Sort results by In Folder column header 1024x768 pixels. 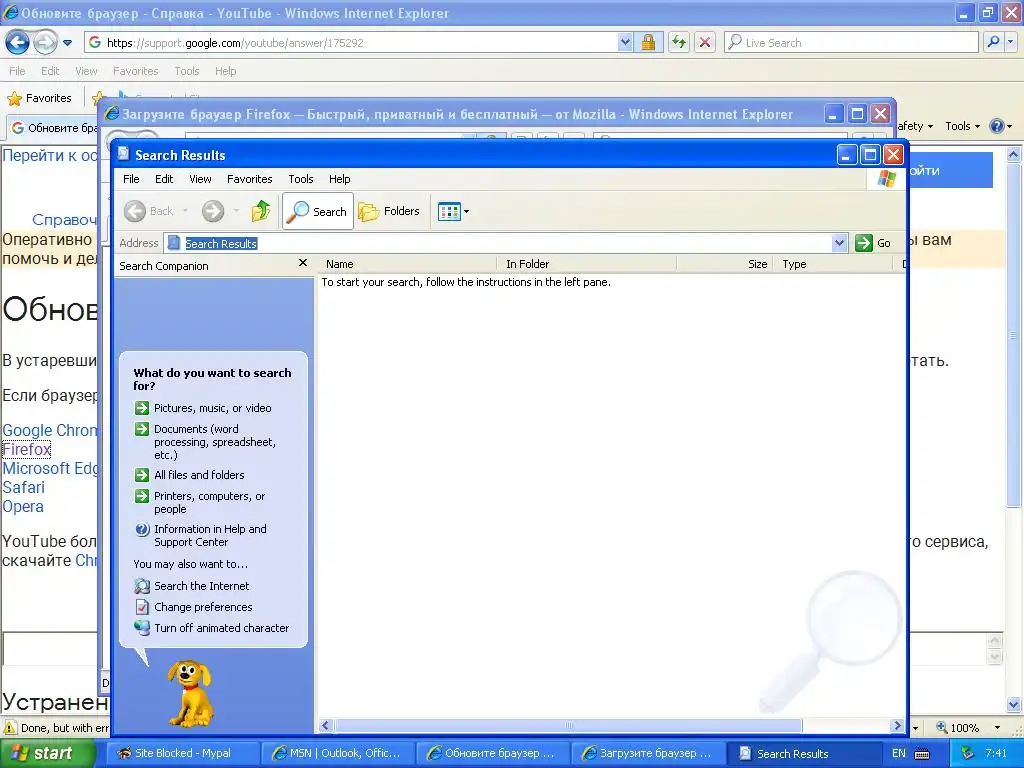pos(586,264)
